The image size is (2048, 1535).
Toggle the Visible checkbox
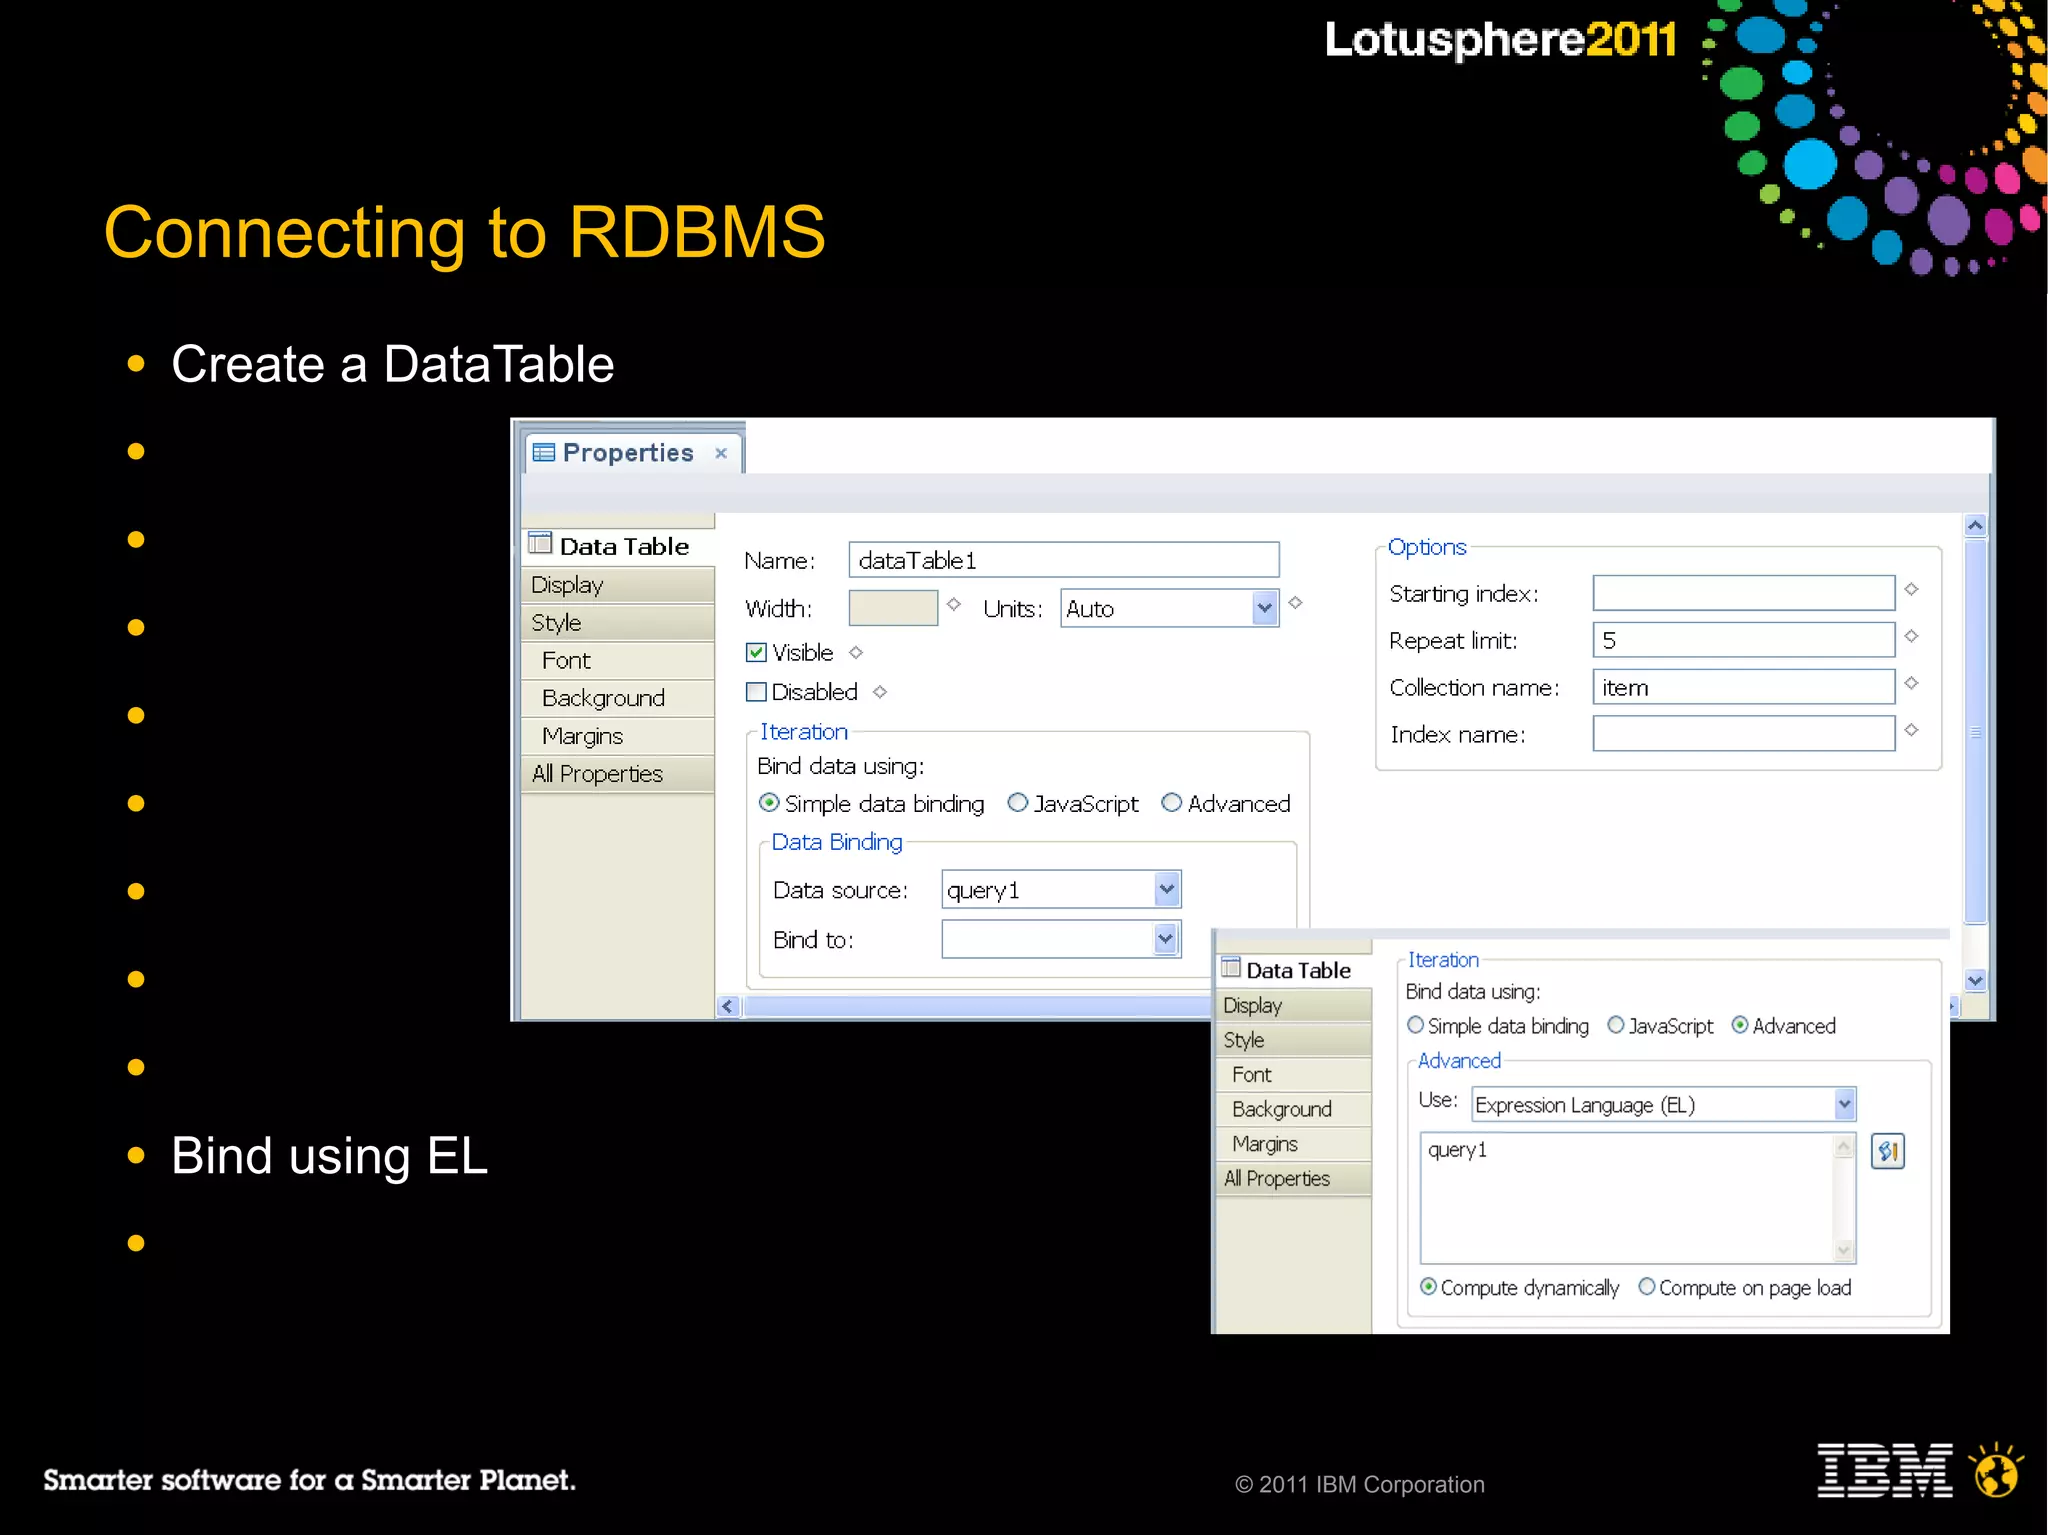pyautogui.click(x=756, y=653)
